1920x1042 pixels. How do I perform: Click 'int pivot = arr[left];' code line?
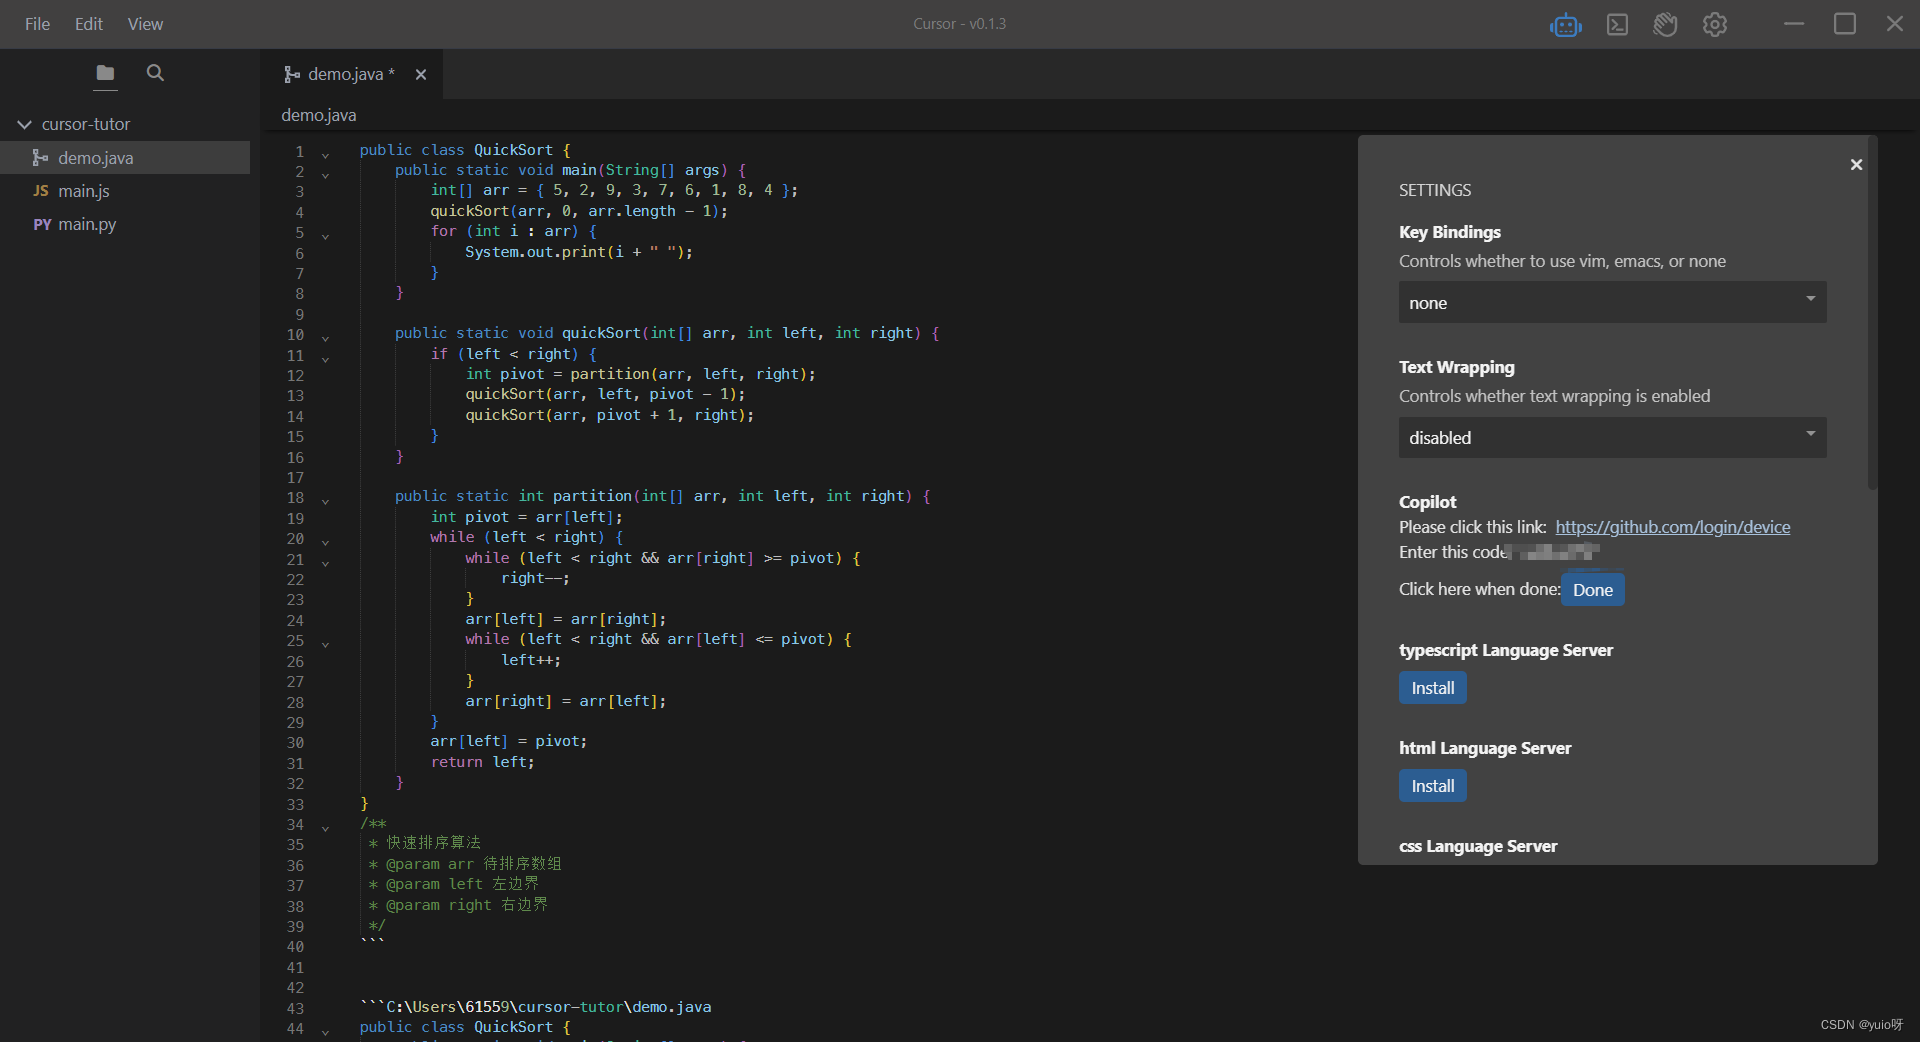point(526,517)
